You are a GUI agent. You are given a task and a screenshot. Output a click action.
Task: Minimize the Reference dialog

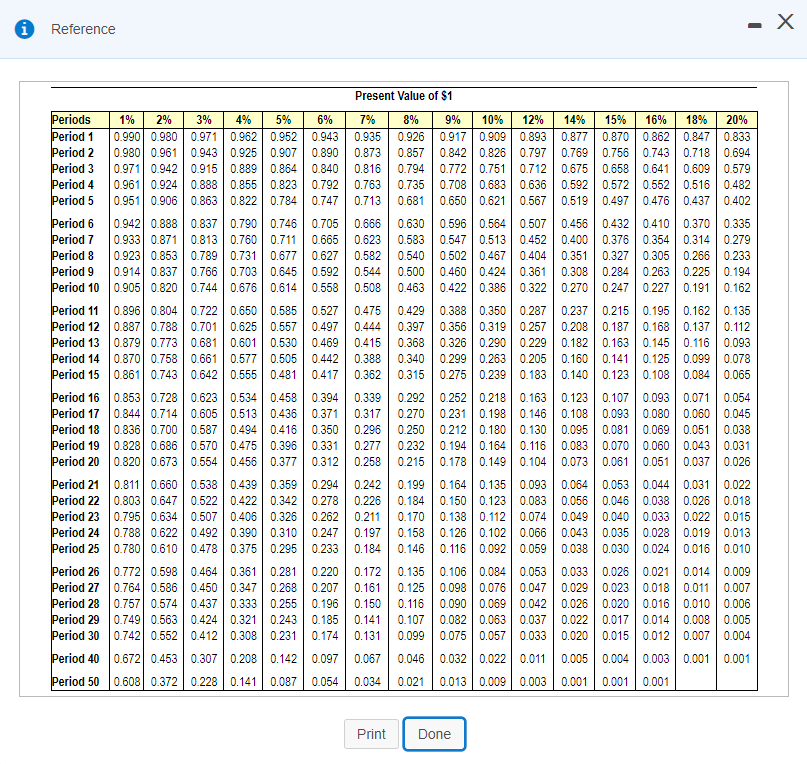coord(755,25)
